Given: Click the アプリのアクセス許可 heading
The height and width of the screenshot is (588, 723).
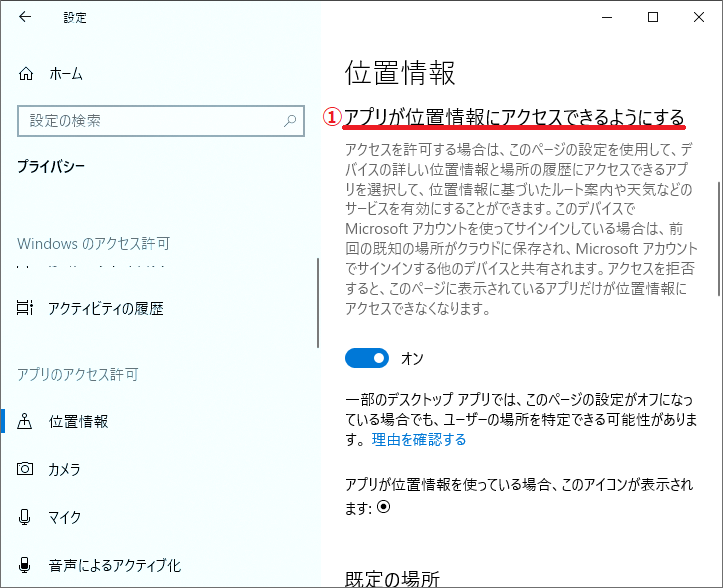Looking at the screenshot, I should click(x=78, y=374).
